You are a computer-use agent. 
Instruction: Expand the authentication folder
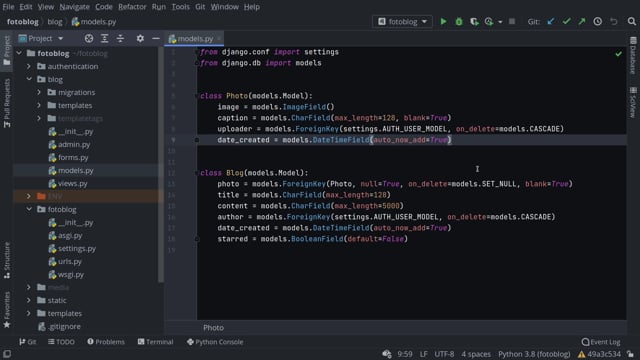pyautogui.click(x=29, y=66)
